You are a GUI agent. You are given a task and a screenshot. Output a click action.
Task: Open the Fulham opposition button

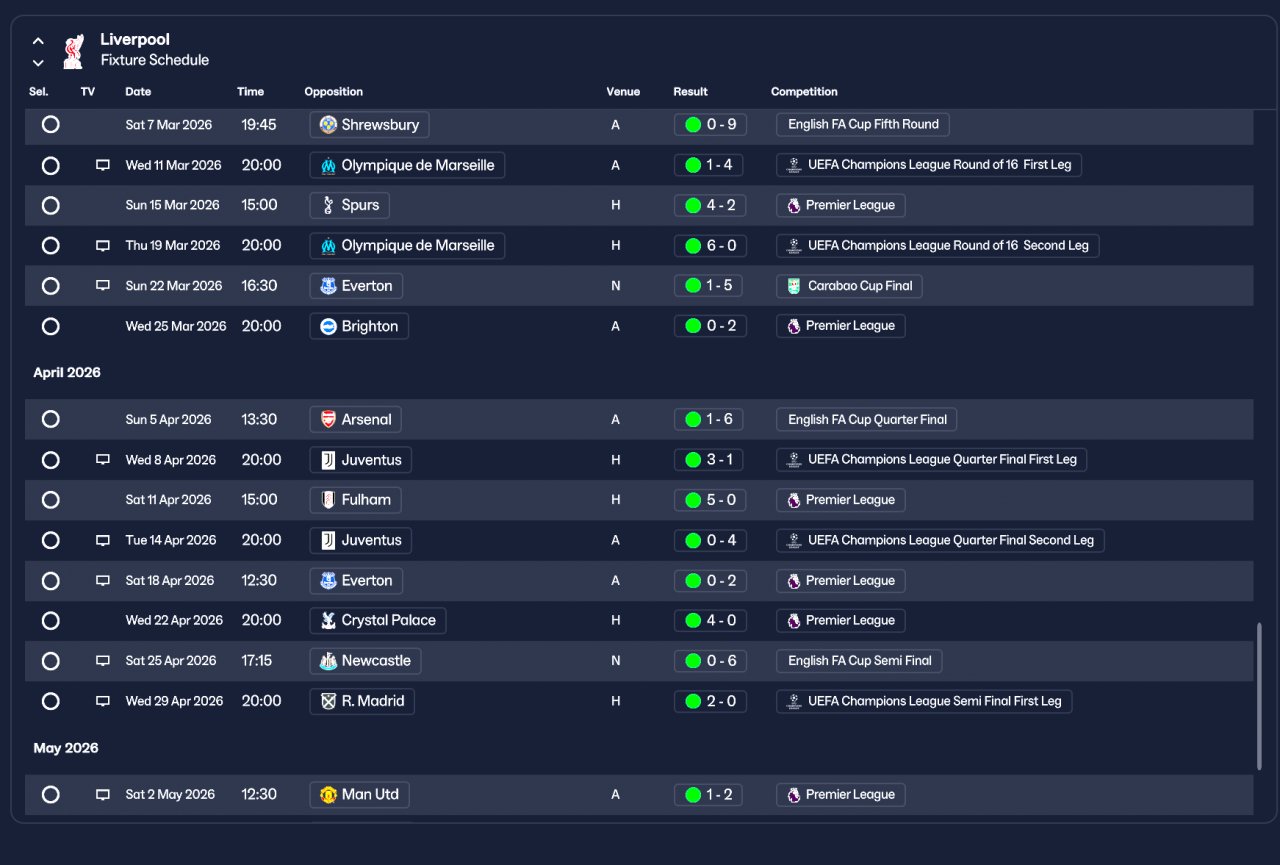(356, 500)
